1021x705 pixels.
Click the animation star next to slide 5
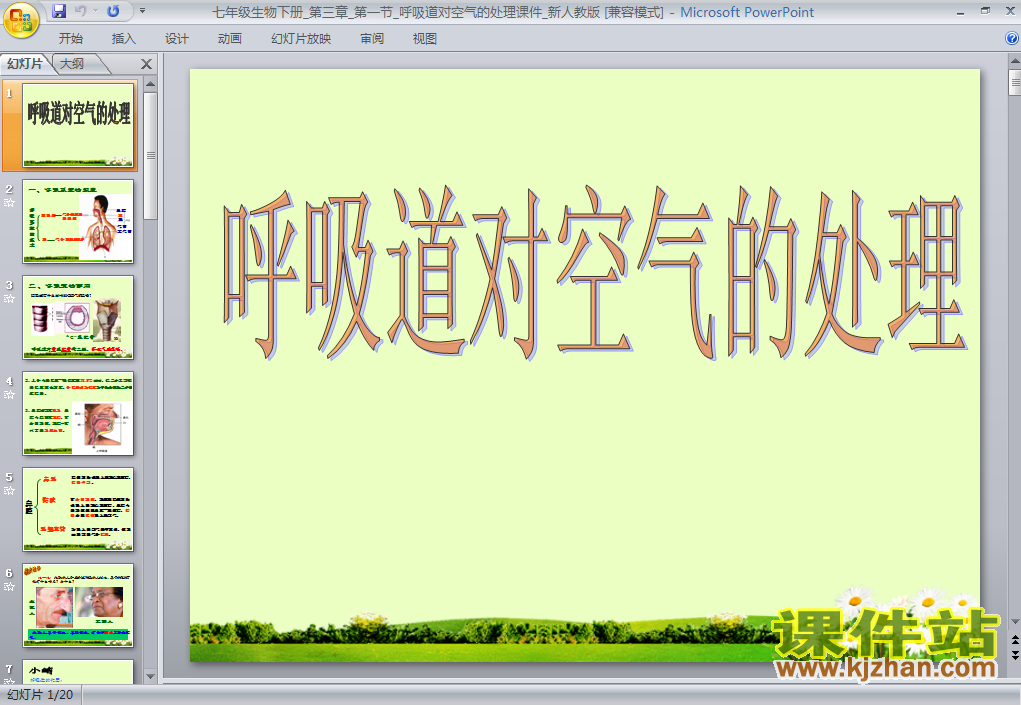(9, 491)
